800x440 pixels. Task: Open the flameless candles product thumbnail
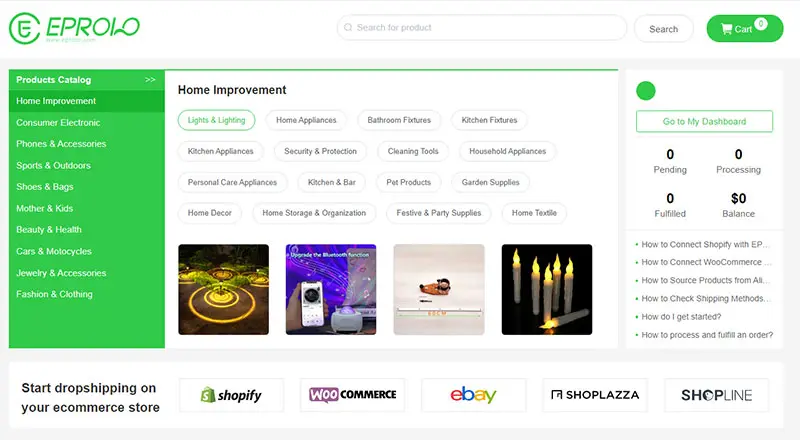(547, 289)
